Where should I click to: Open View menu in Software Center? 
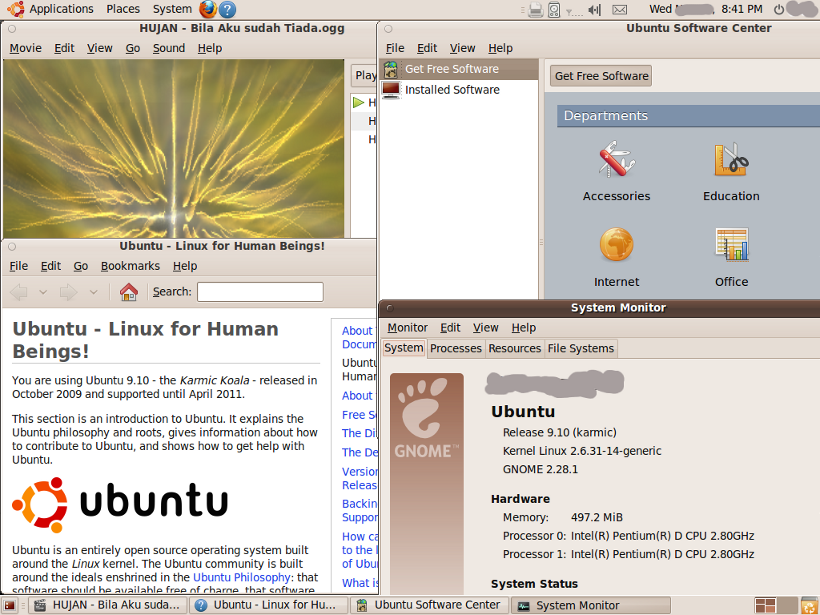[x=462, y=48]
